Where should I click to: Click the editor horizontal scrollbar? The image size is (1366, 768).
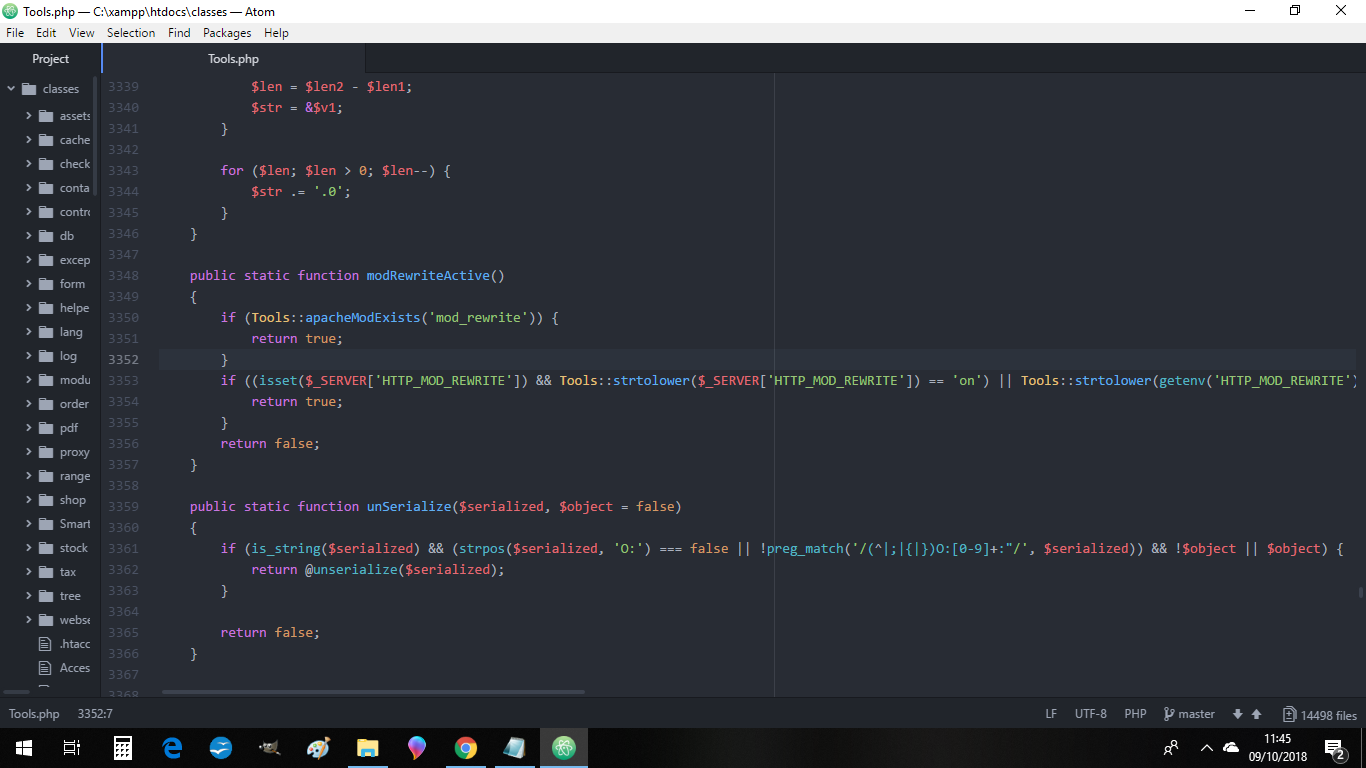click(373, 691)
